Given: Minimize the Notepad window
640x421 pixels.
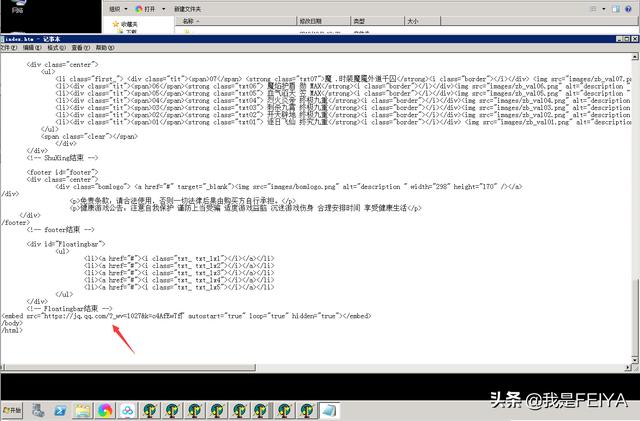Looking at the screenshot, I should (620, 39).
